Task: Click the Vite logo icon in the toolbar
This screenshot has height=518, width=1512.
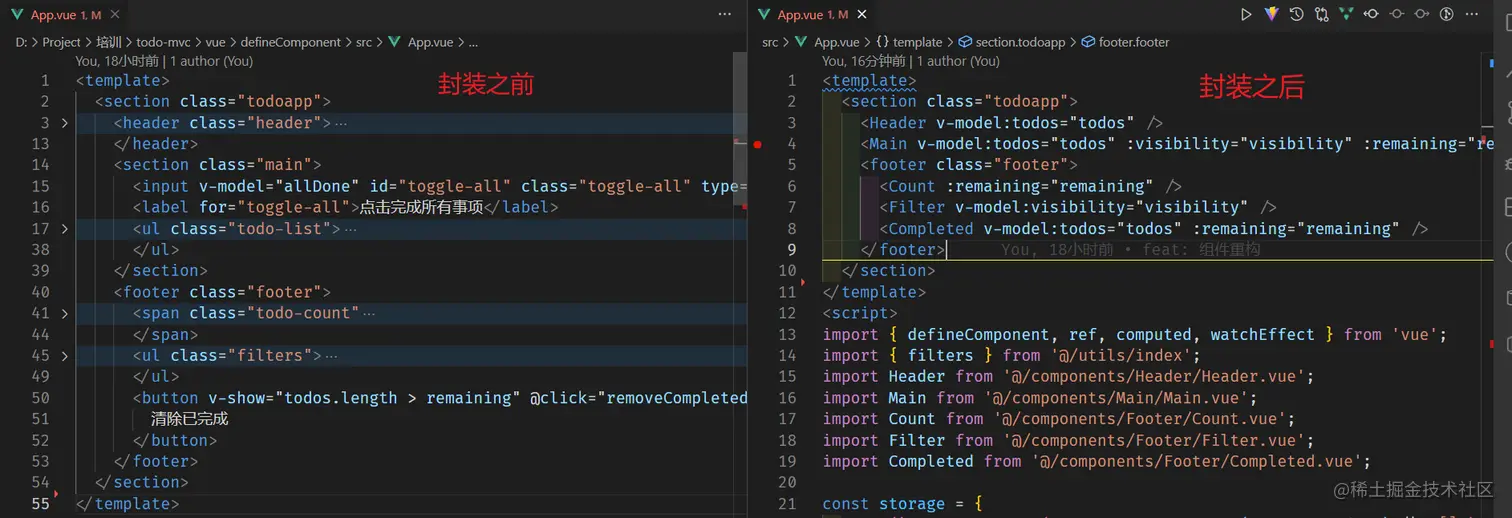Action: 1271,14
